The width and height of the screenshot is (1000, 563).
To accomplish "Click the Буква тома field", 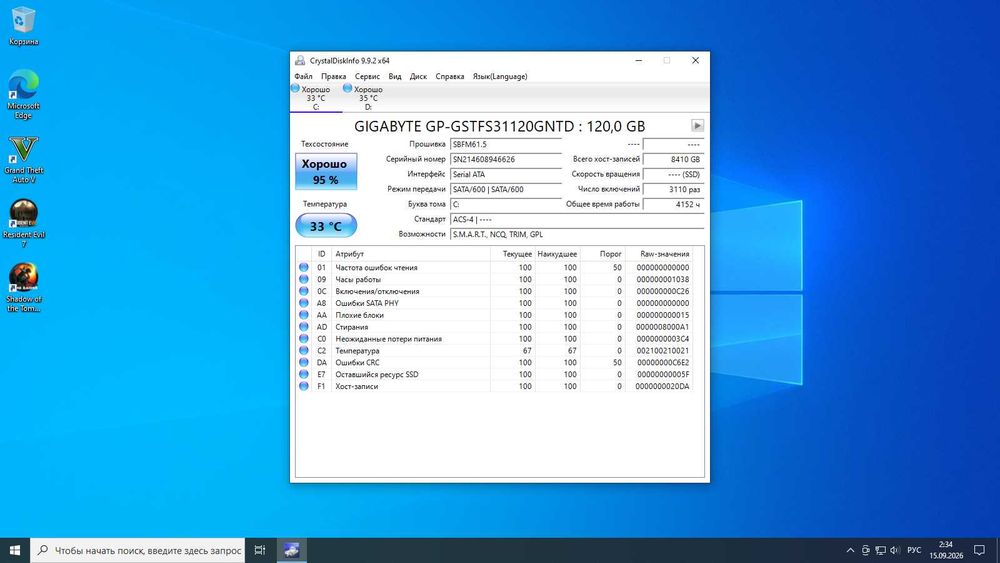I will point(505,204).
